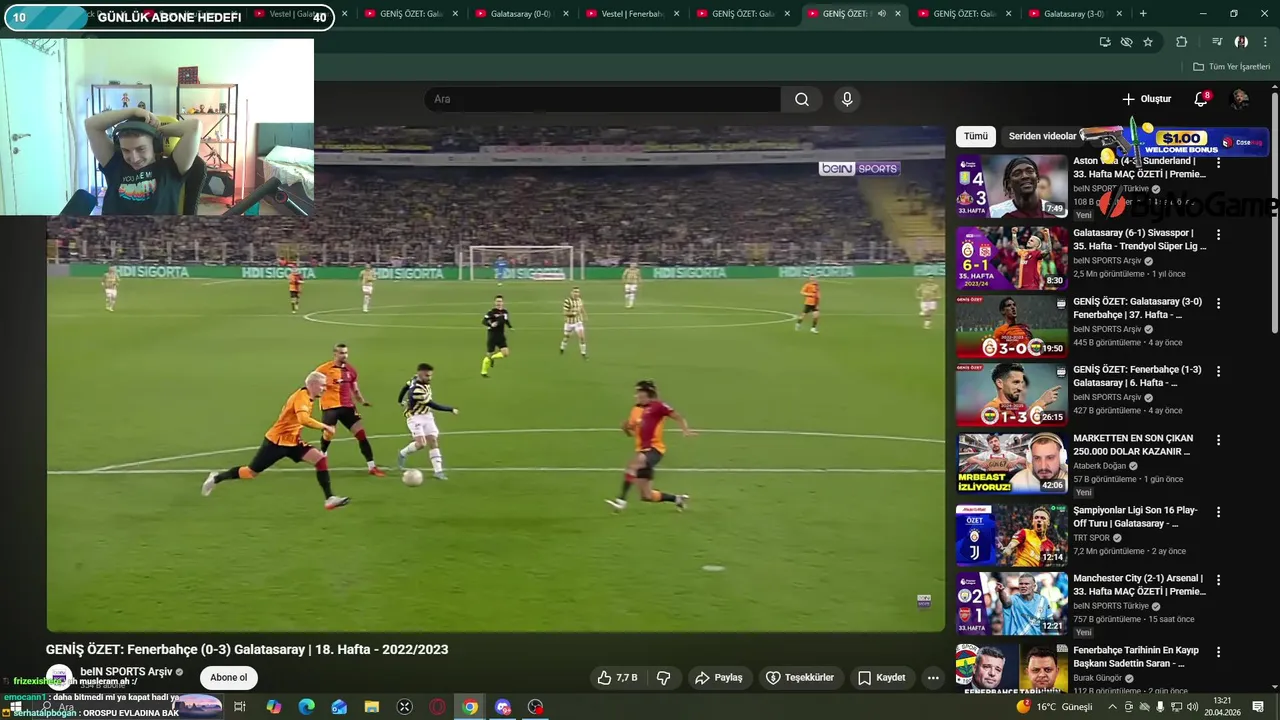Screen dimensions: 1280x720
Task: Open more actions ellipsis below video
Action: coord(933,678)
